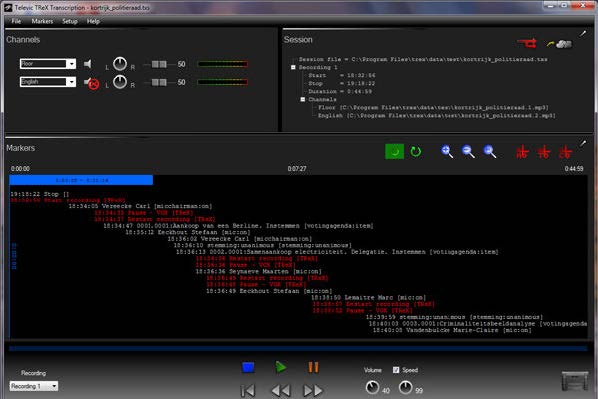The width and height of the screenshot is (598, 399).
Task: Select the Stop = 19:18:22 row
Action: [342, 83]
